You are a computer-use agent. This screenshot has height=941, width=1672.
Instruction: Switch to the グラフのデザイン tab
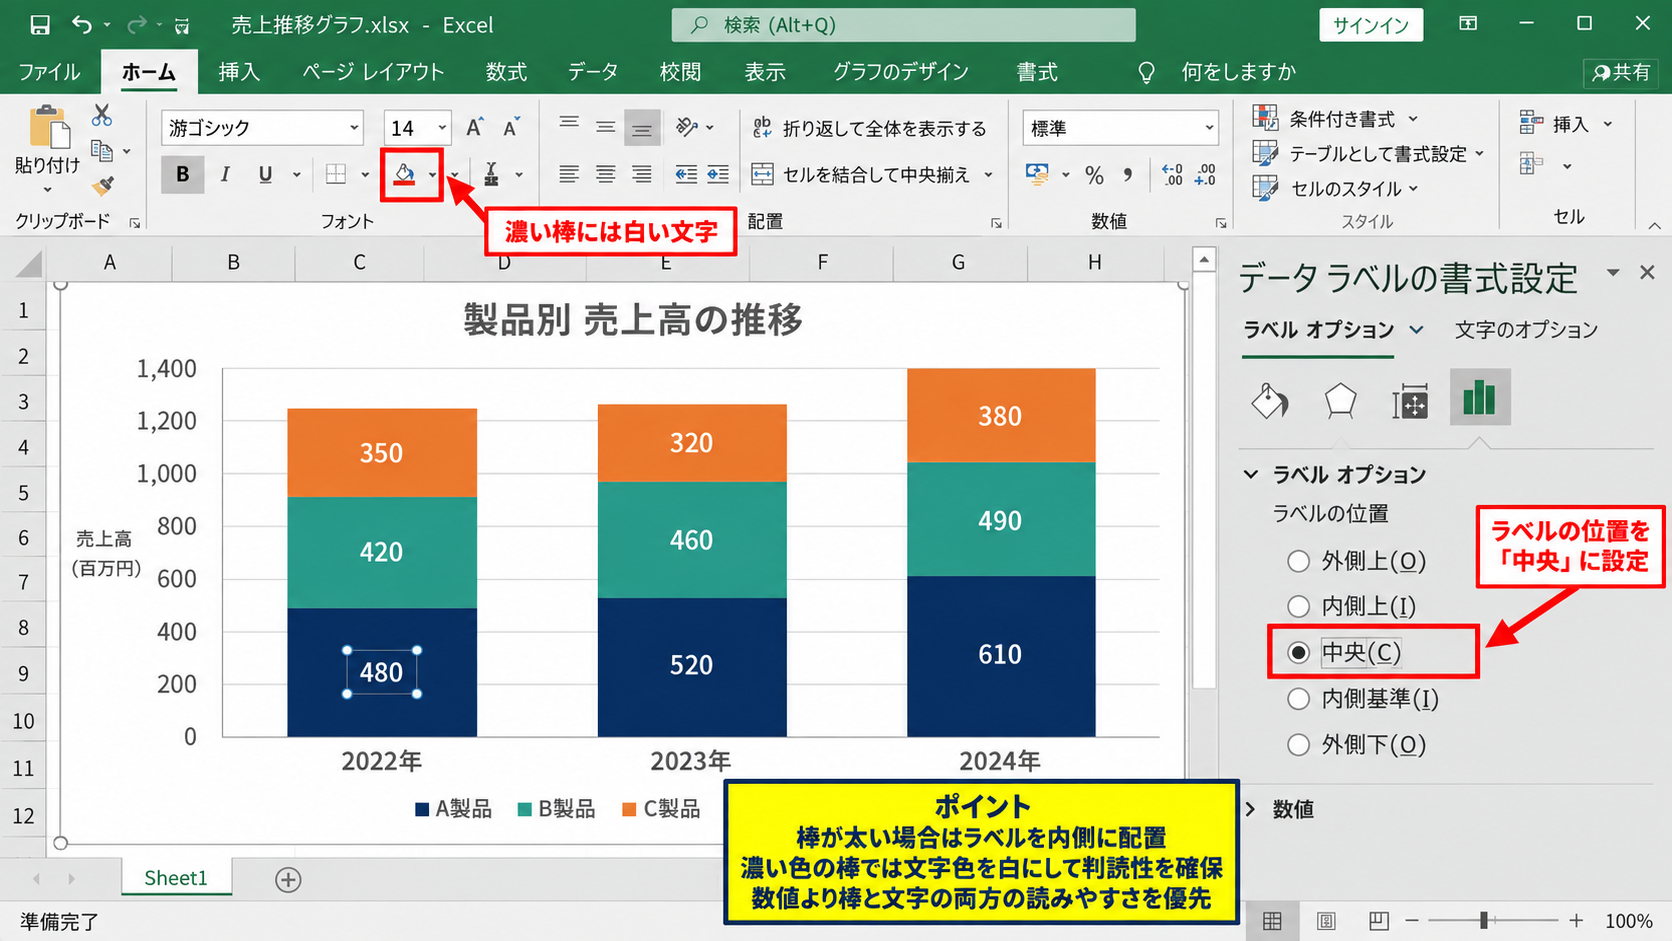click(901, 72)
